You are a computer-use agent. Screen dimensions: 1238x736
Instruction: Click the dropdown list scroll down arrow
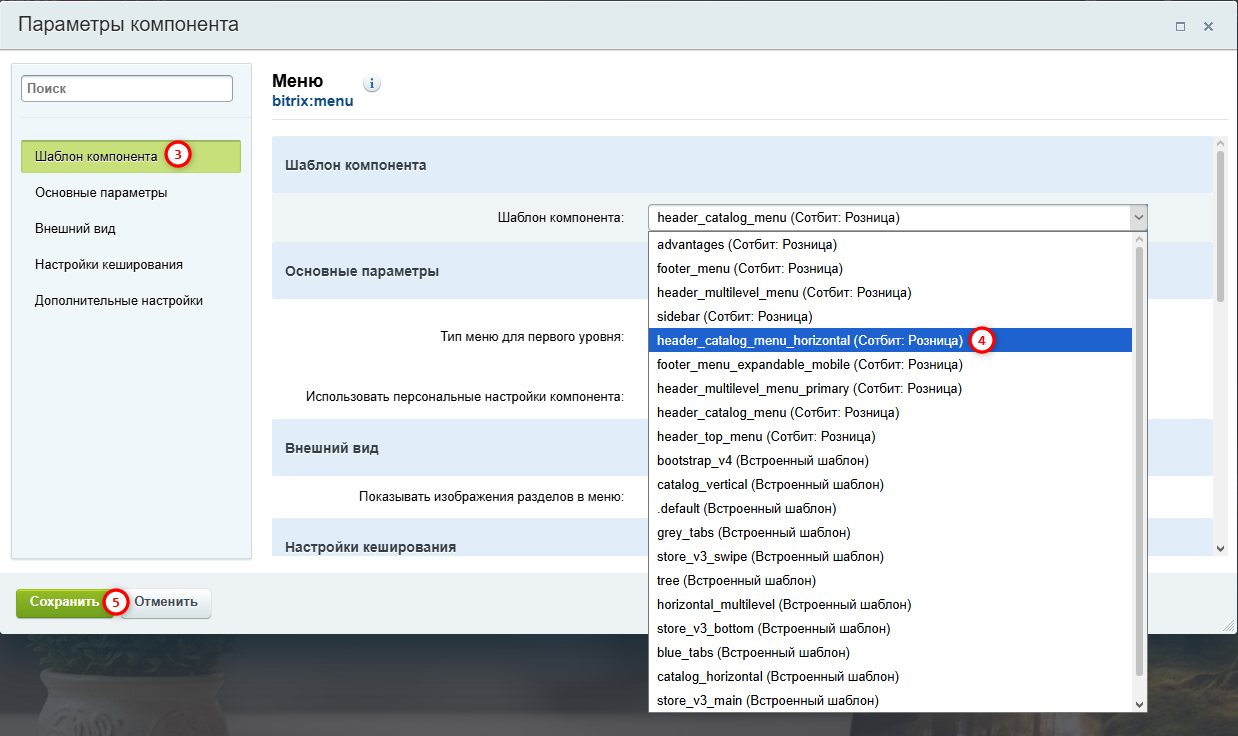(1139, 703)
